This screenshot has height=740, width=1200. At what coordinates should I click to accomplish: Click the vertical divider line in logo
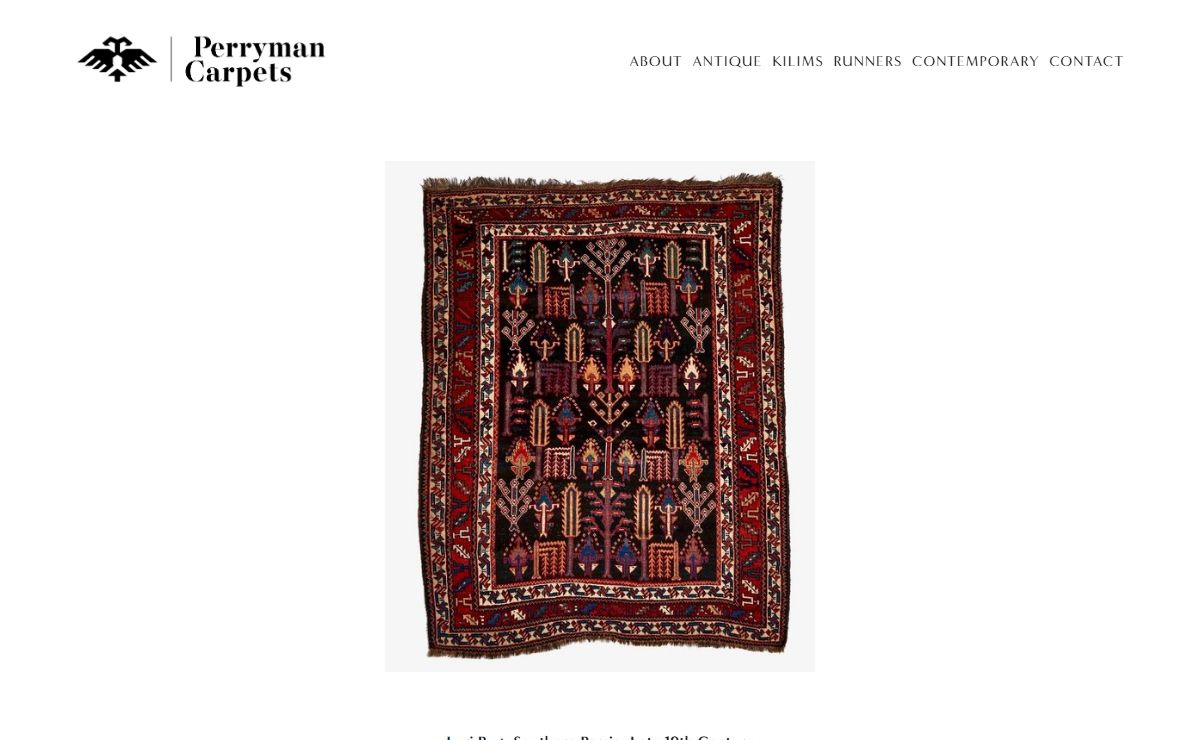[x=171, y=60]
